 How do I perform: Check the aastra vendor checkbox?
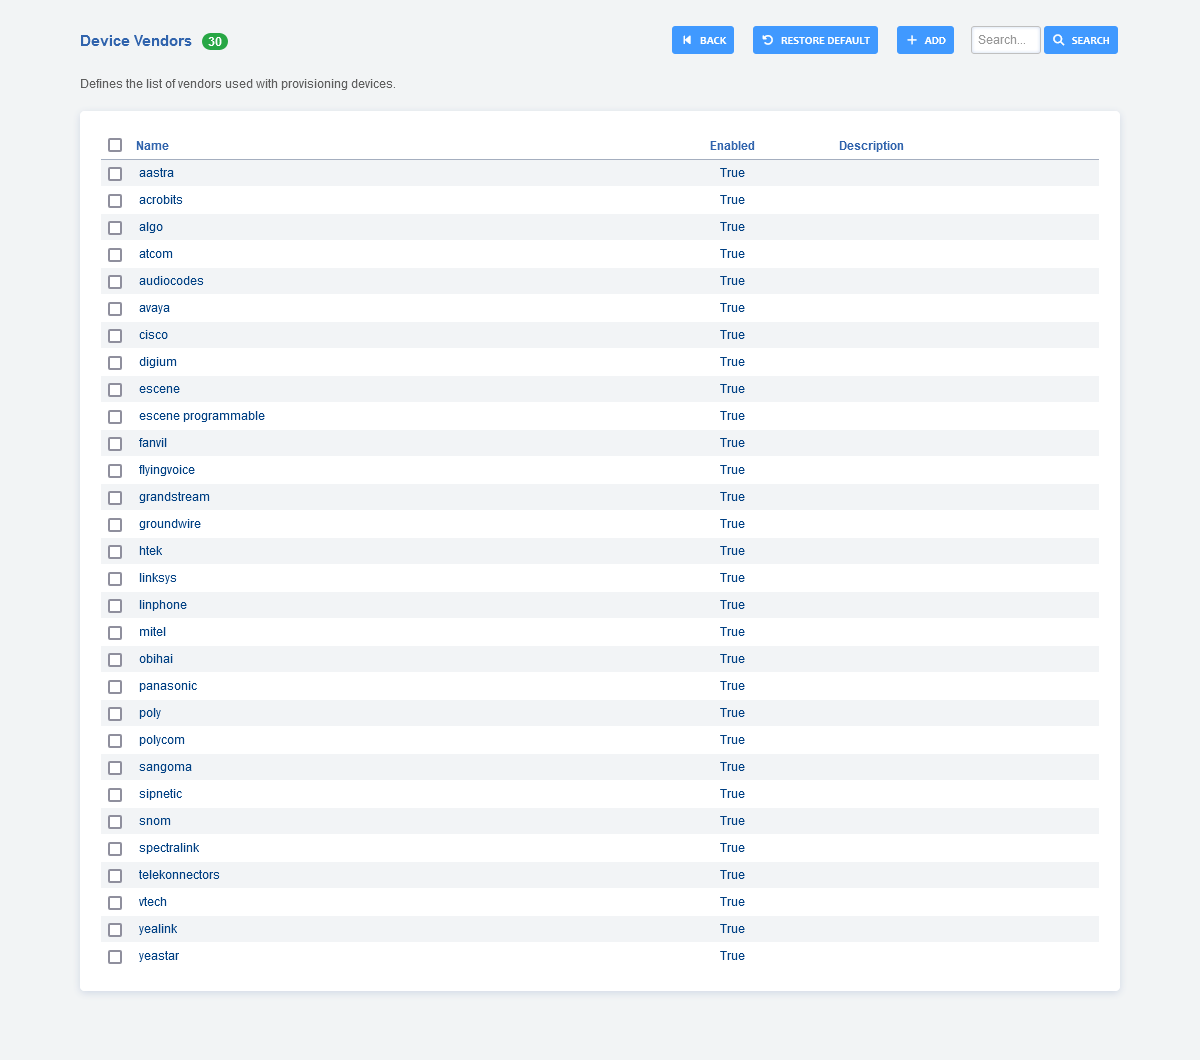point(115,174)
